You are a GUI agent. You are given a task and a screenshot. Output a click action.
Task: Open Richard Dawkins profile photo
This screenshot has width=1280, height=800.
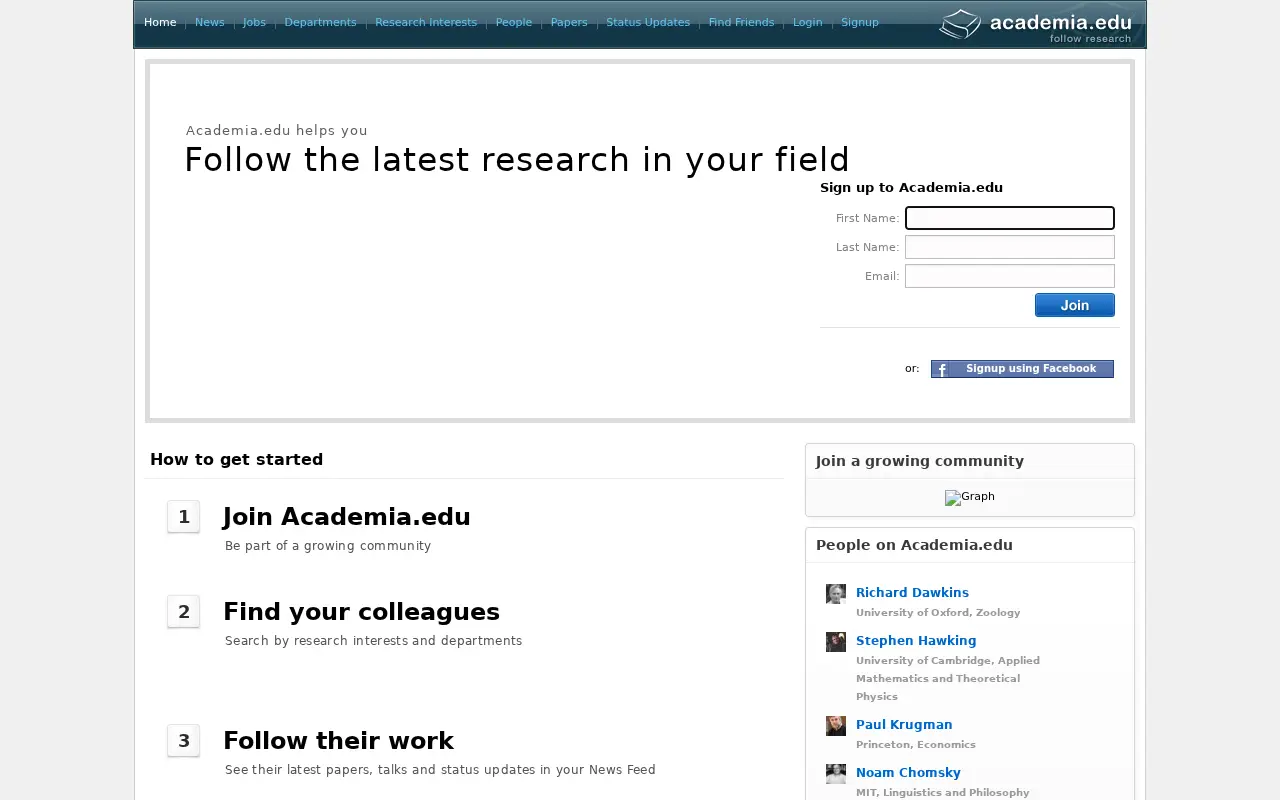point(836,594)
